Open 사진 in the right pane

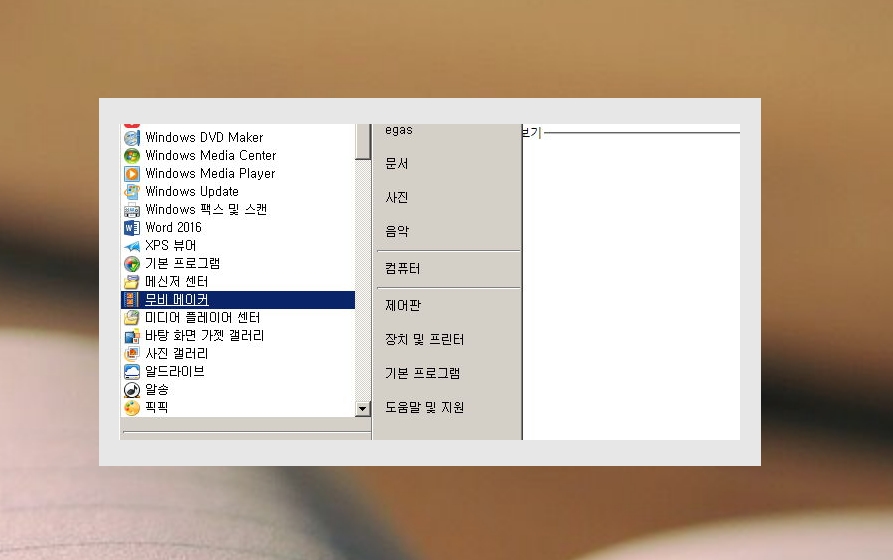(x=396, y=197)
